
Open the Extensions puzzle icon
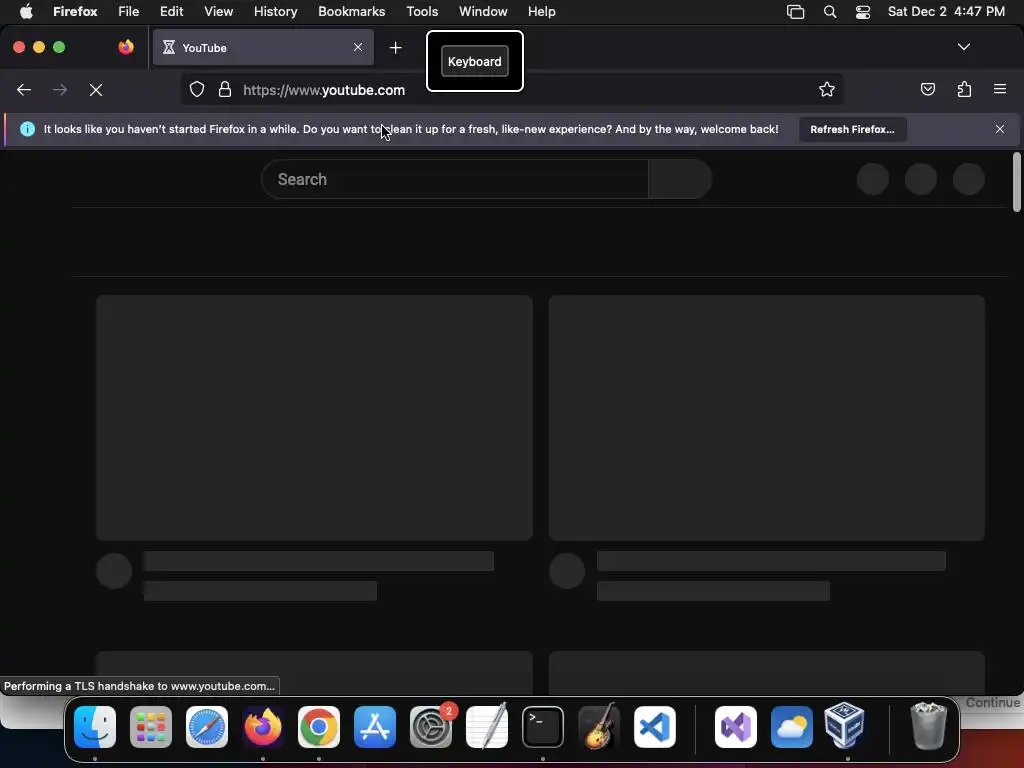(964, 89)
